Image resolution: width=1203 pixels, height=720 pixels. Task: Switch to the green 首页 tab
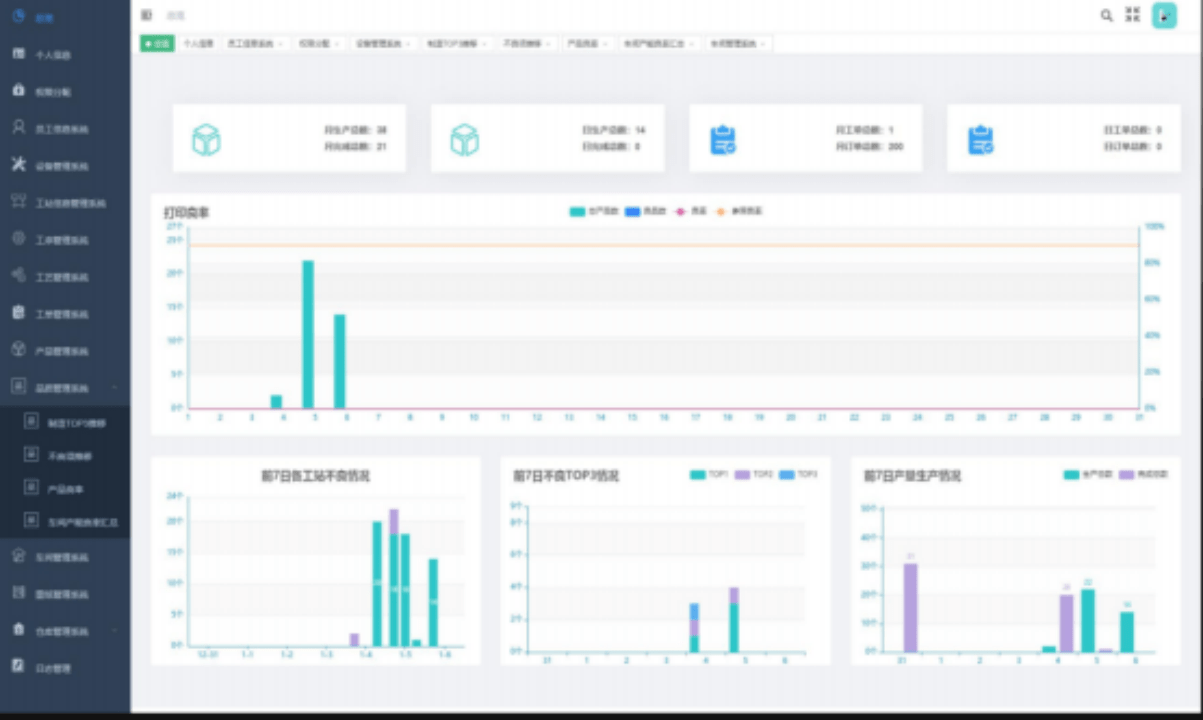click(x=157, y=44)
